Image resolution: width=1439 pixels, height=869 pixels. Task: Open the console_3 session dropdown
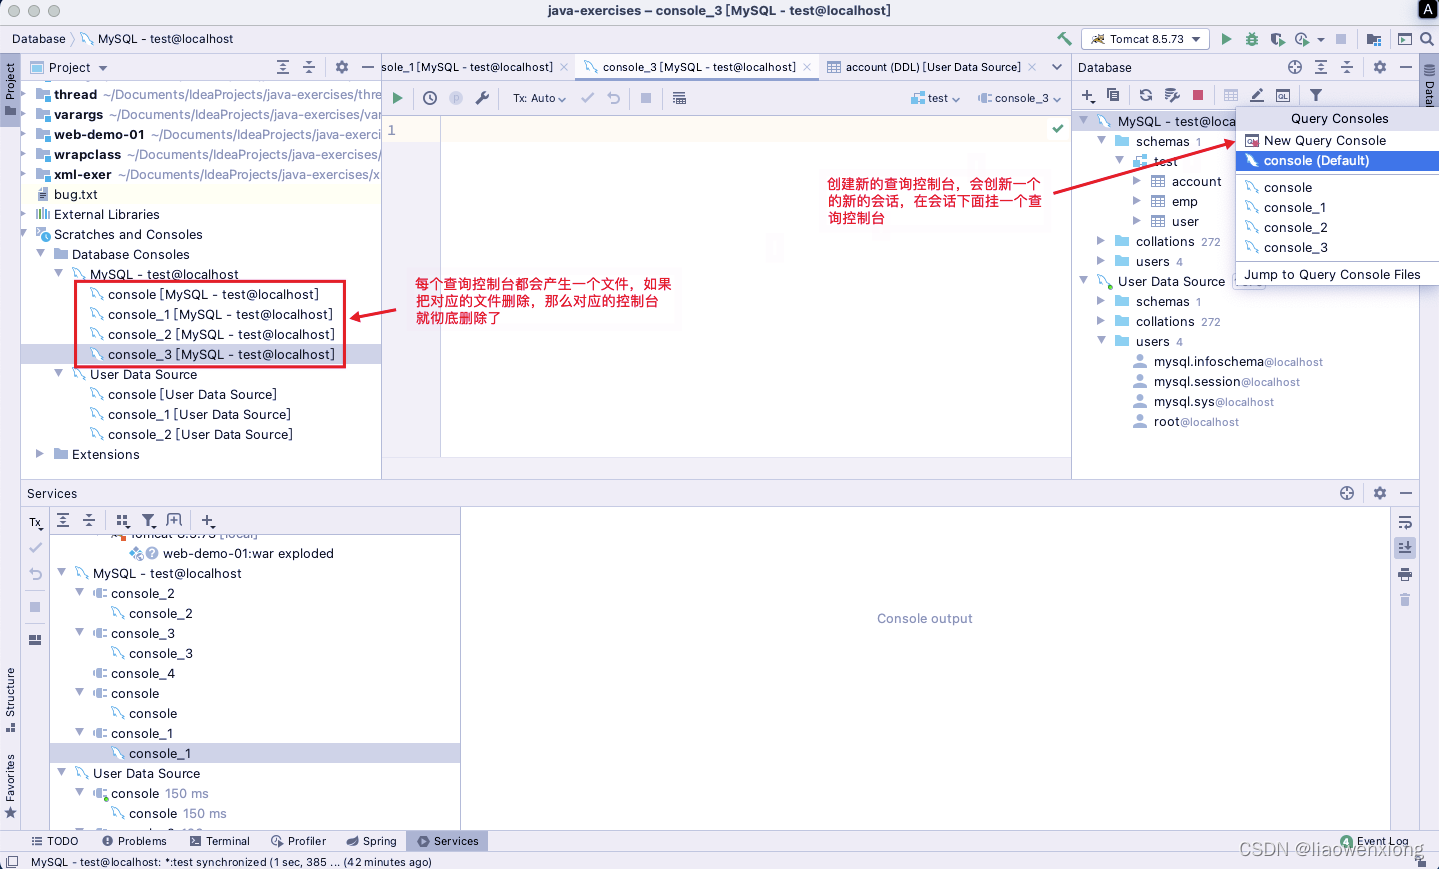tap(1019, 98)
